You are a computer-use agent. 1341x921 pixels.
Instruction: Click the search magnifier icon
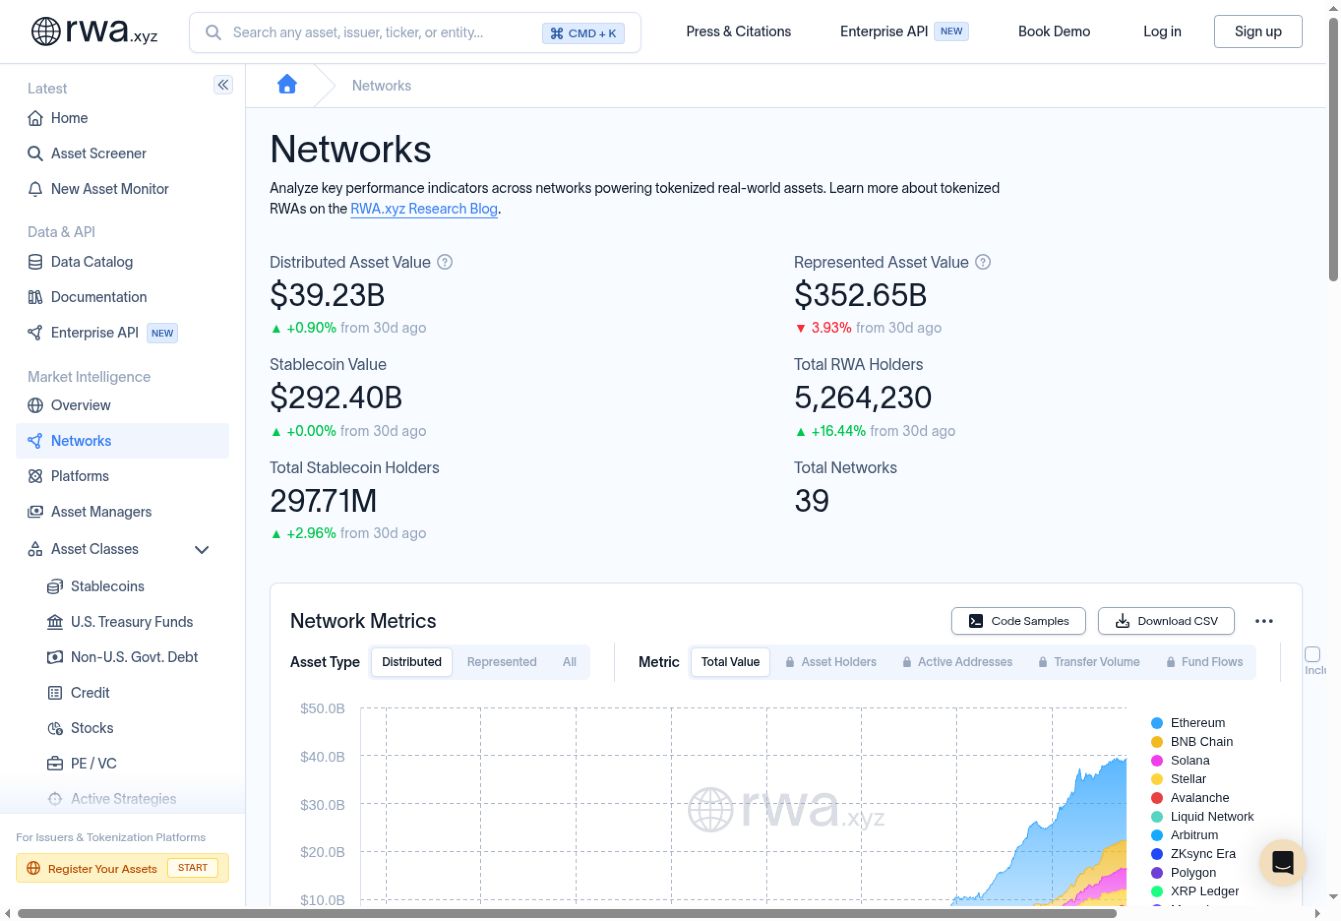(213, 32)
